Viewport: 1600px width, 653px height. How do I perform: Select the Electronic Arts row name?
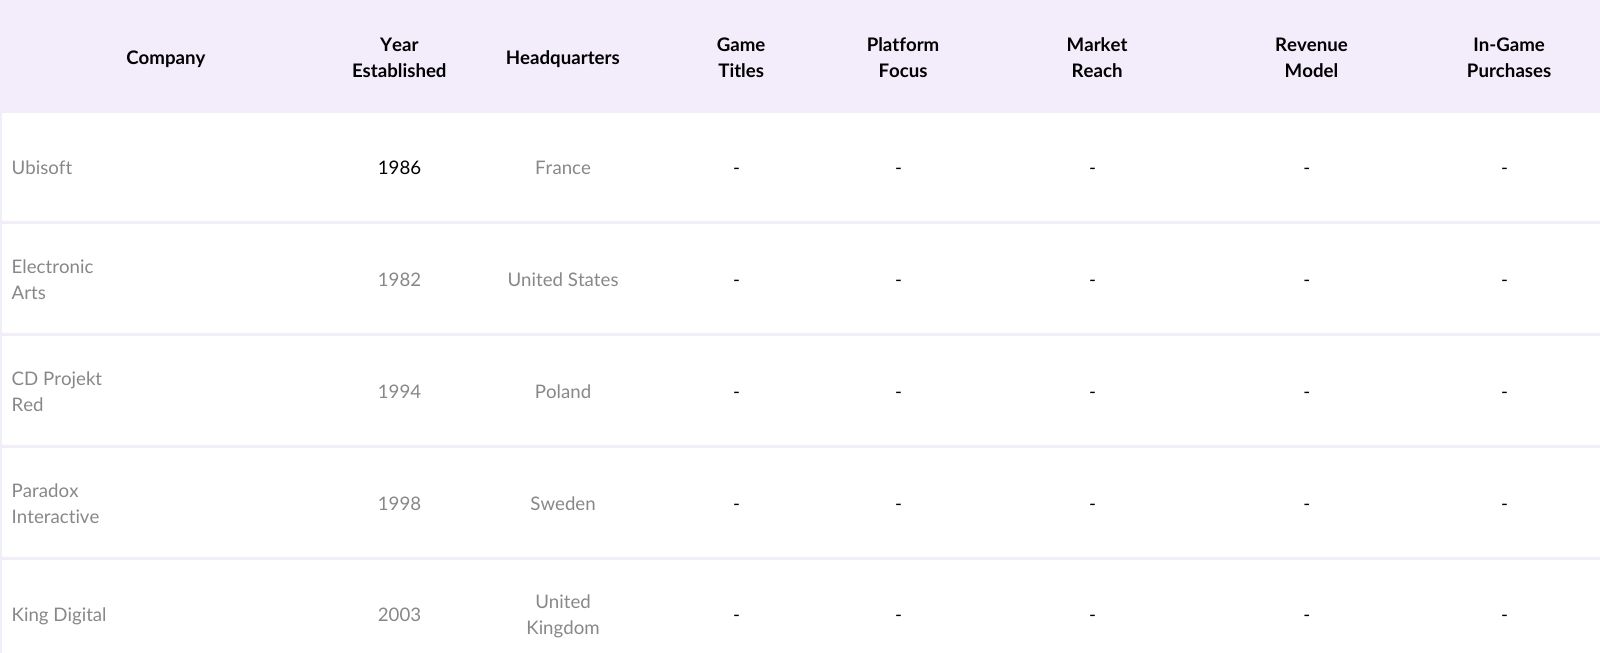[52, 279]
